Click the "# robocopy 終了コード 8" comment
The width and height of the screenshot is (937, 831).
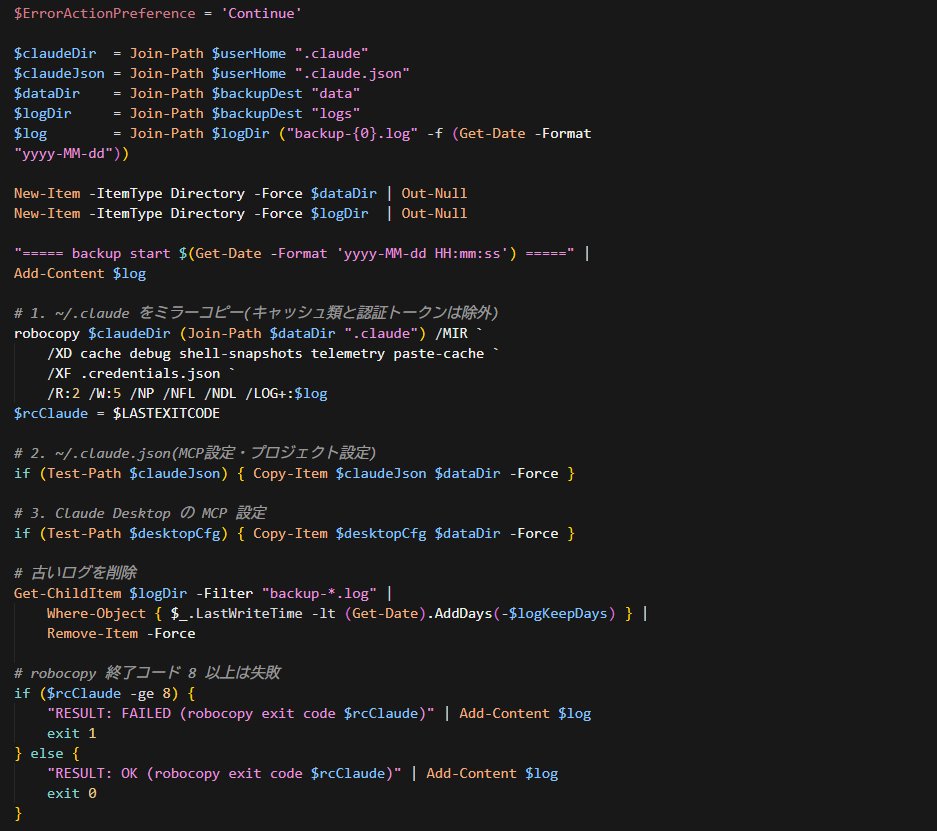(x=147, y=673)
